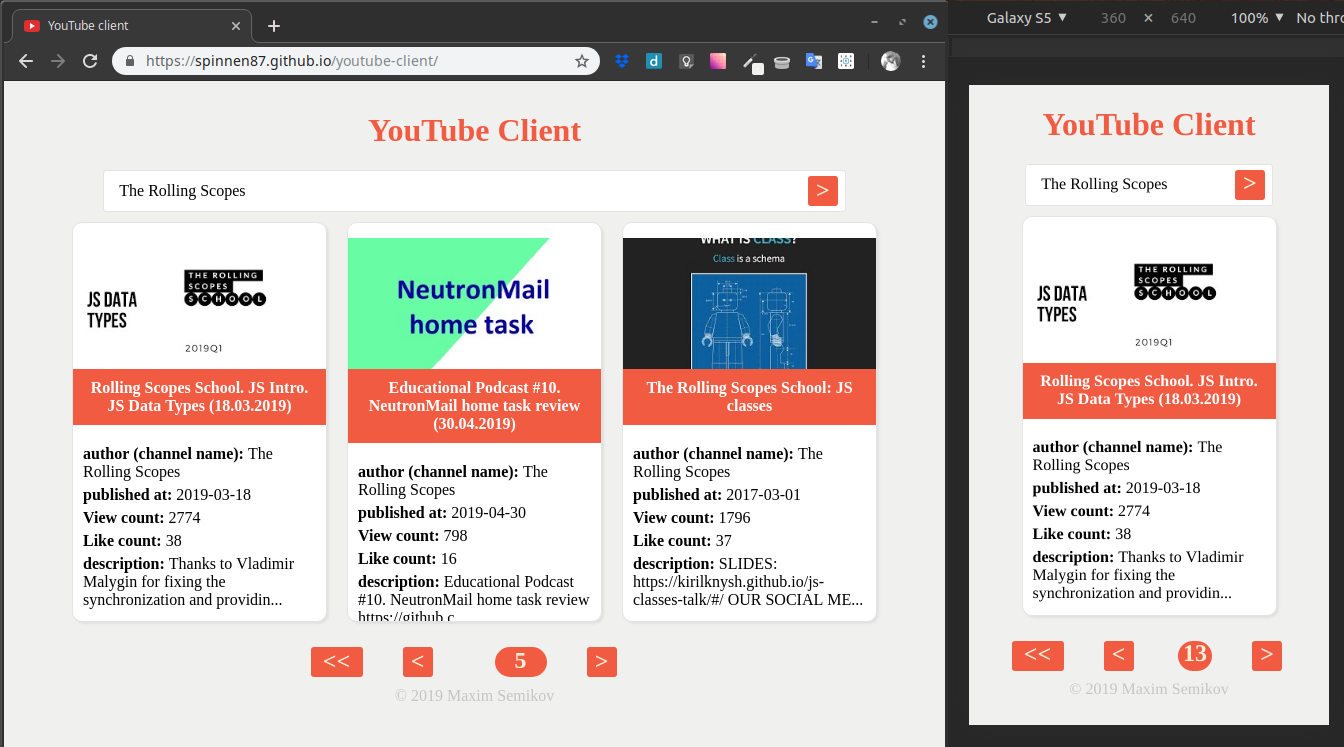This screenshot has height=747, width=1344.
Task: Open the Chrome profile avatar
Action: pyautogui.click(x=890, y=61)
